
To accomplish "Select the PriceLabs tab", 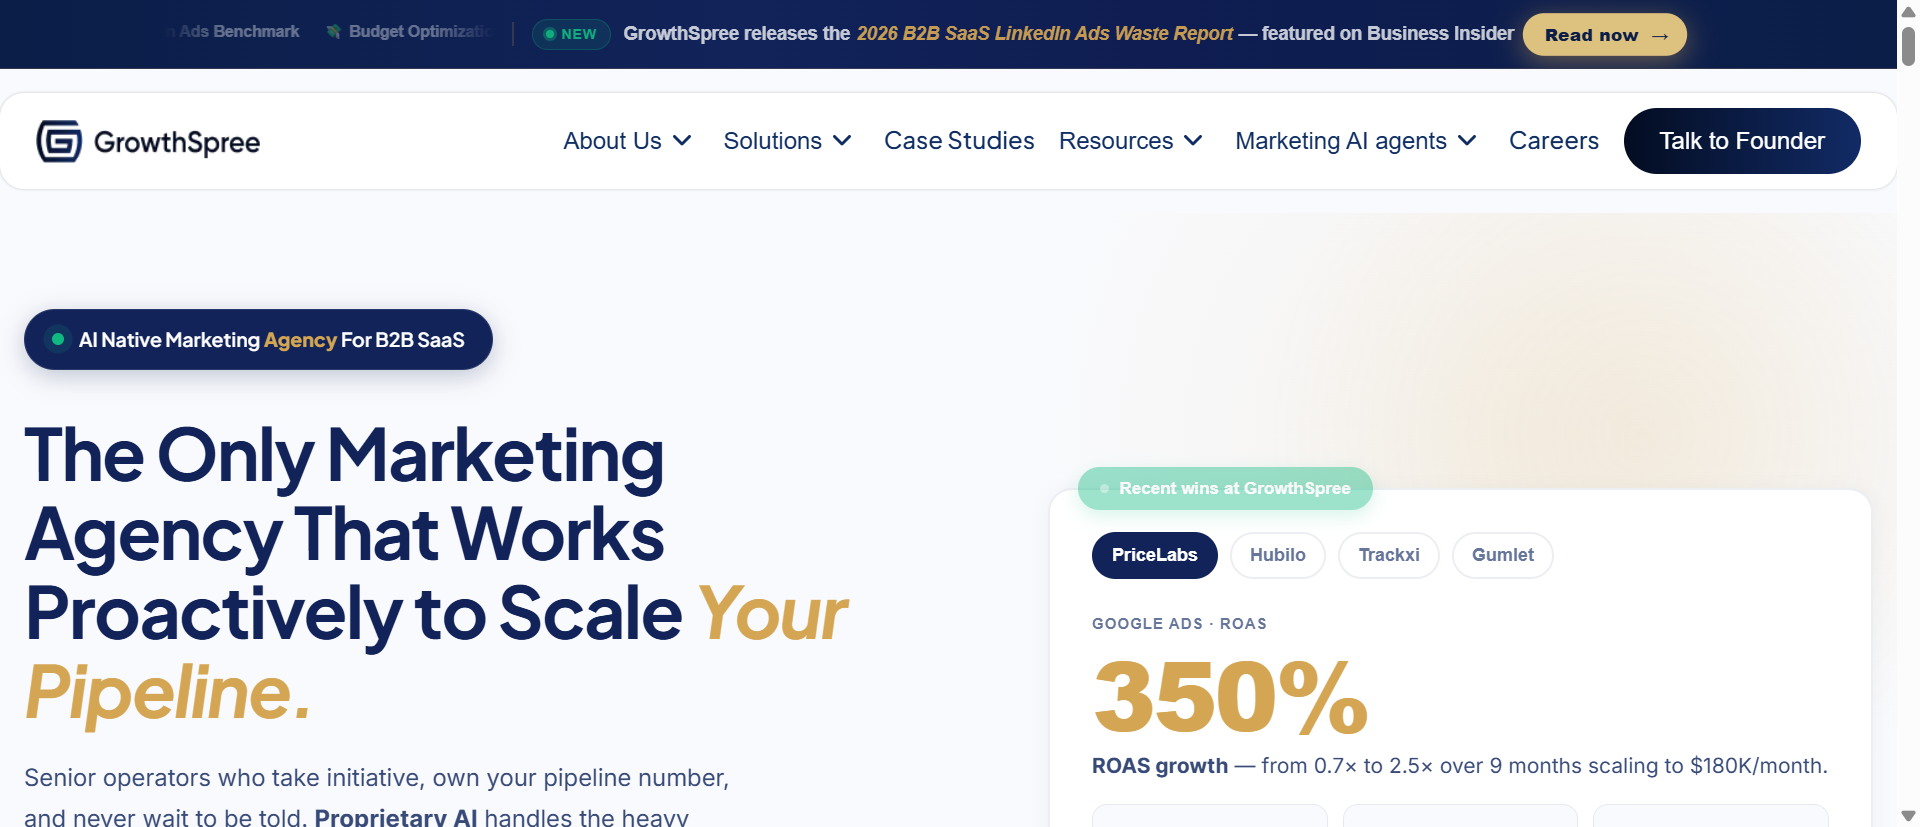I will pos(1154,555).
